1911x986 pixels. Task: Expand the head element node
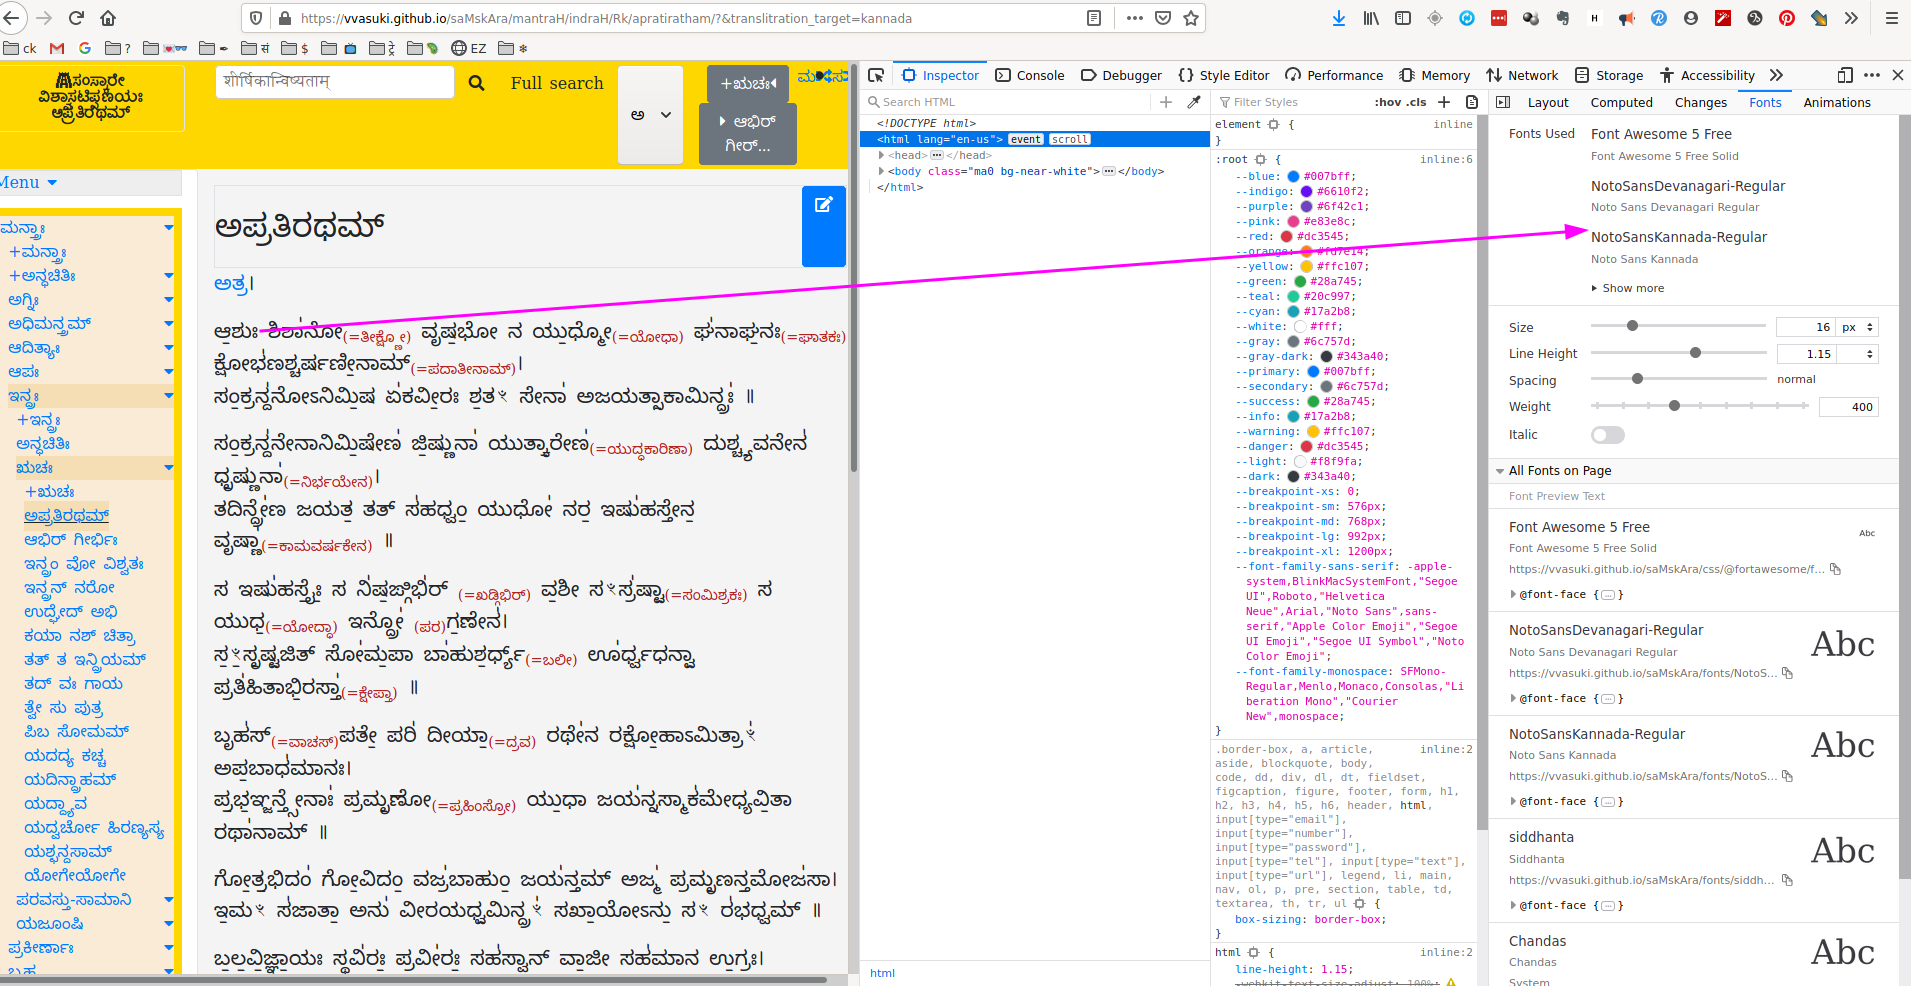pos(881,155)
